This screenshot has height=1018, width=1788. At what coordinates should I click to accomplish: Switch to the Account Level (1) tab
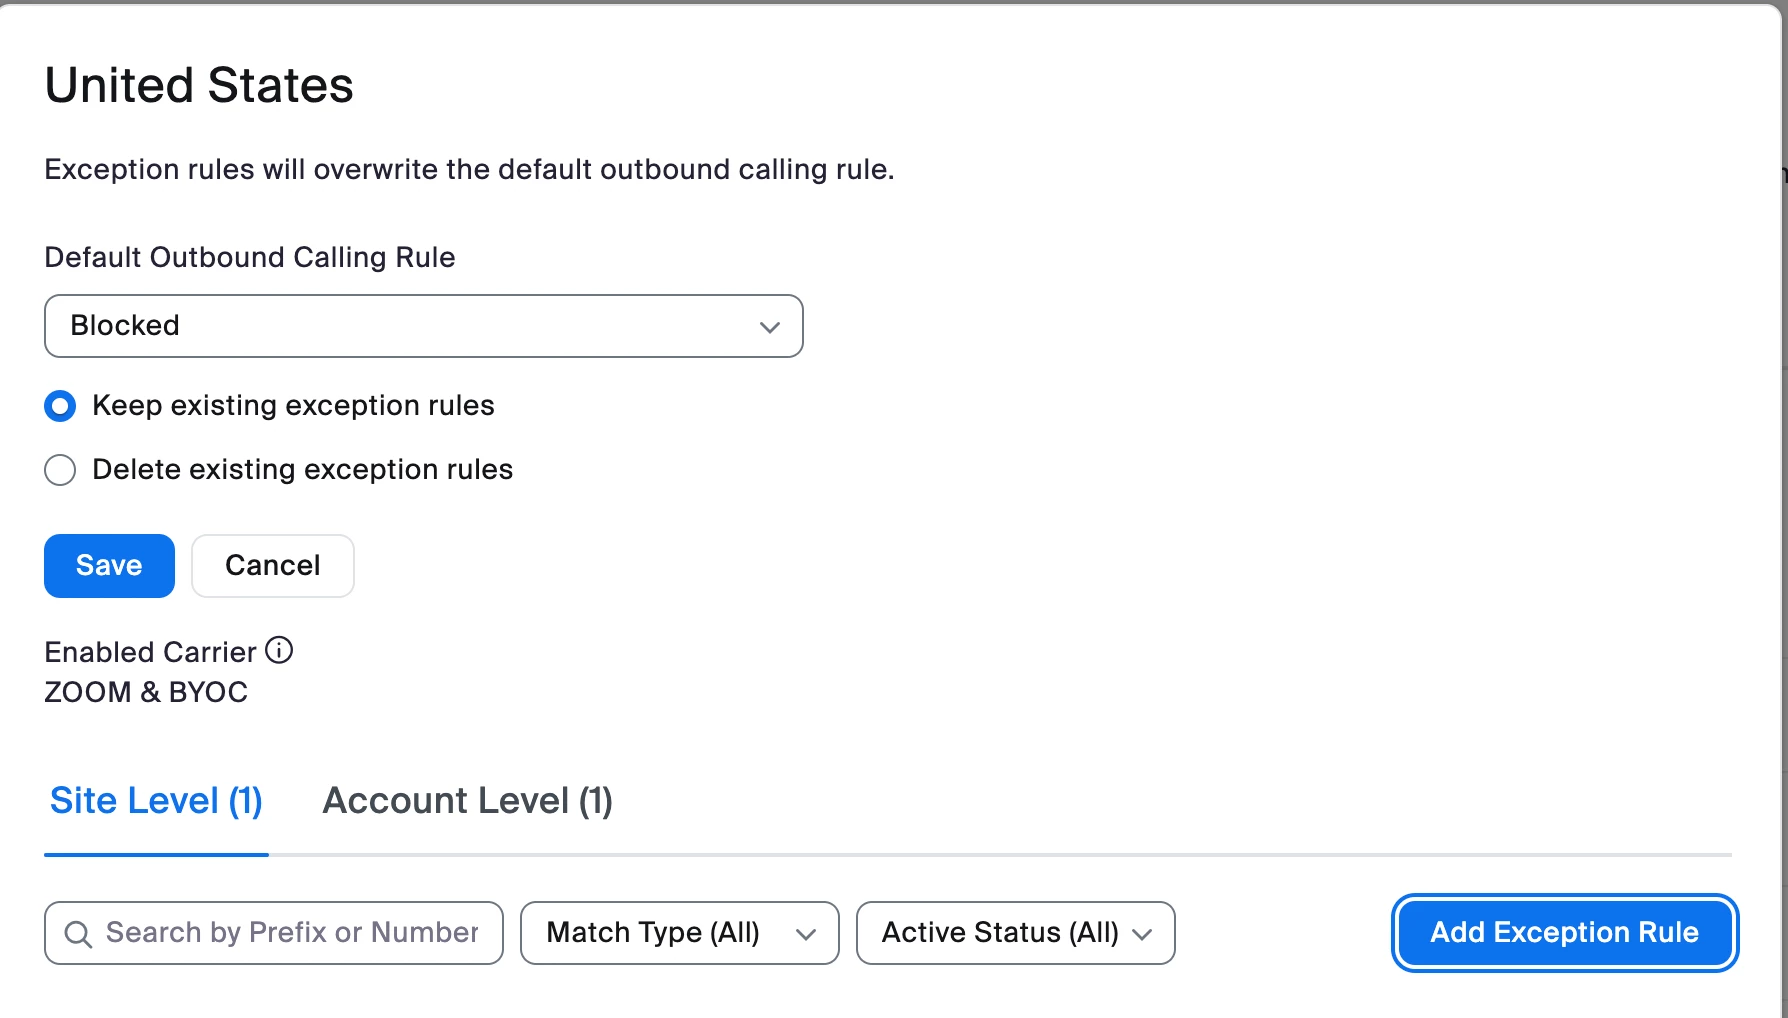coord(467,801)
